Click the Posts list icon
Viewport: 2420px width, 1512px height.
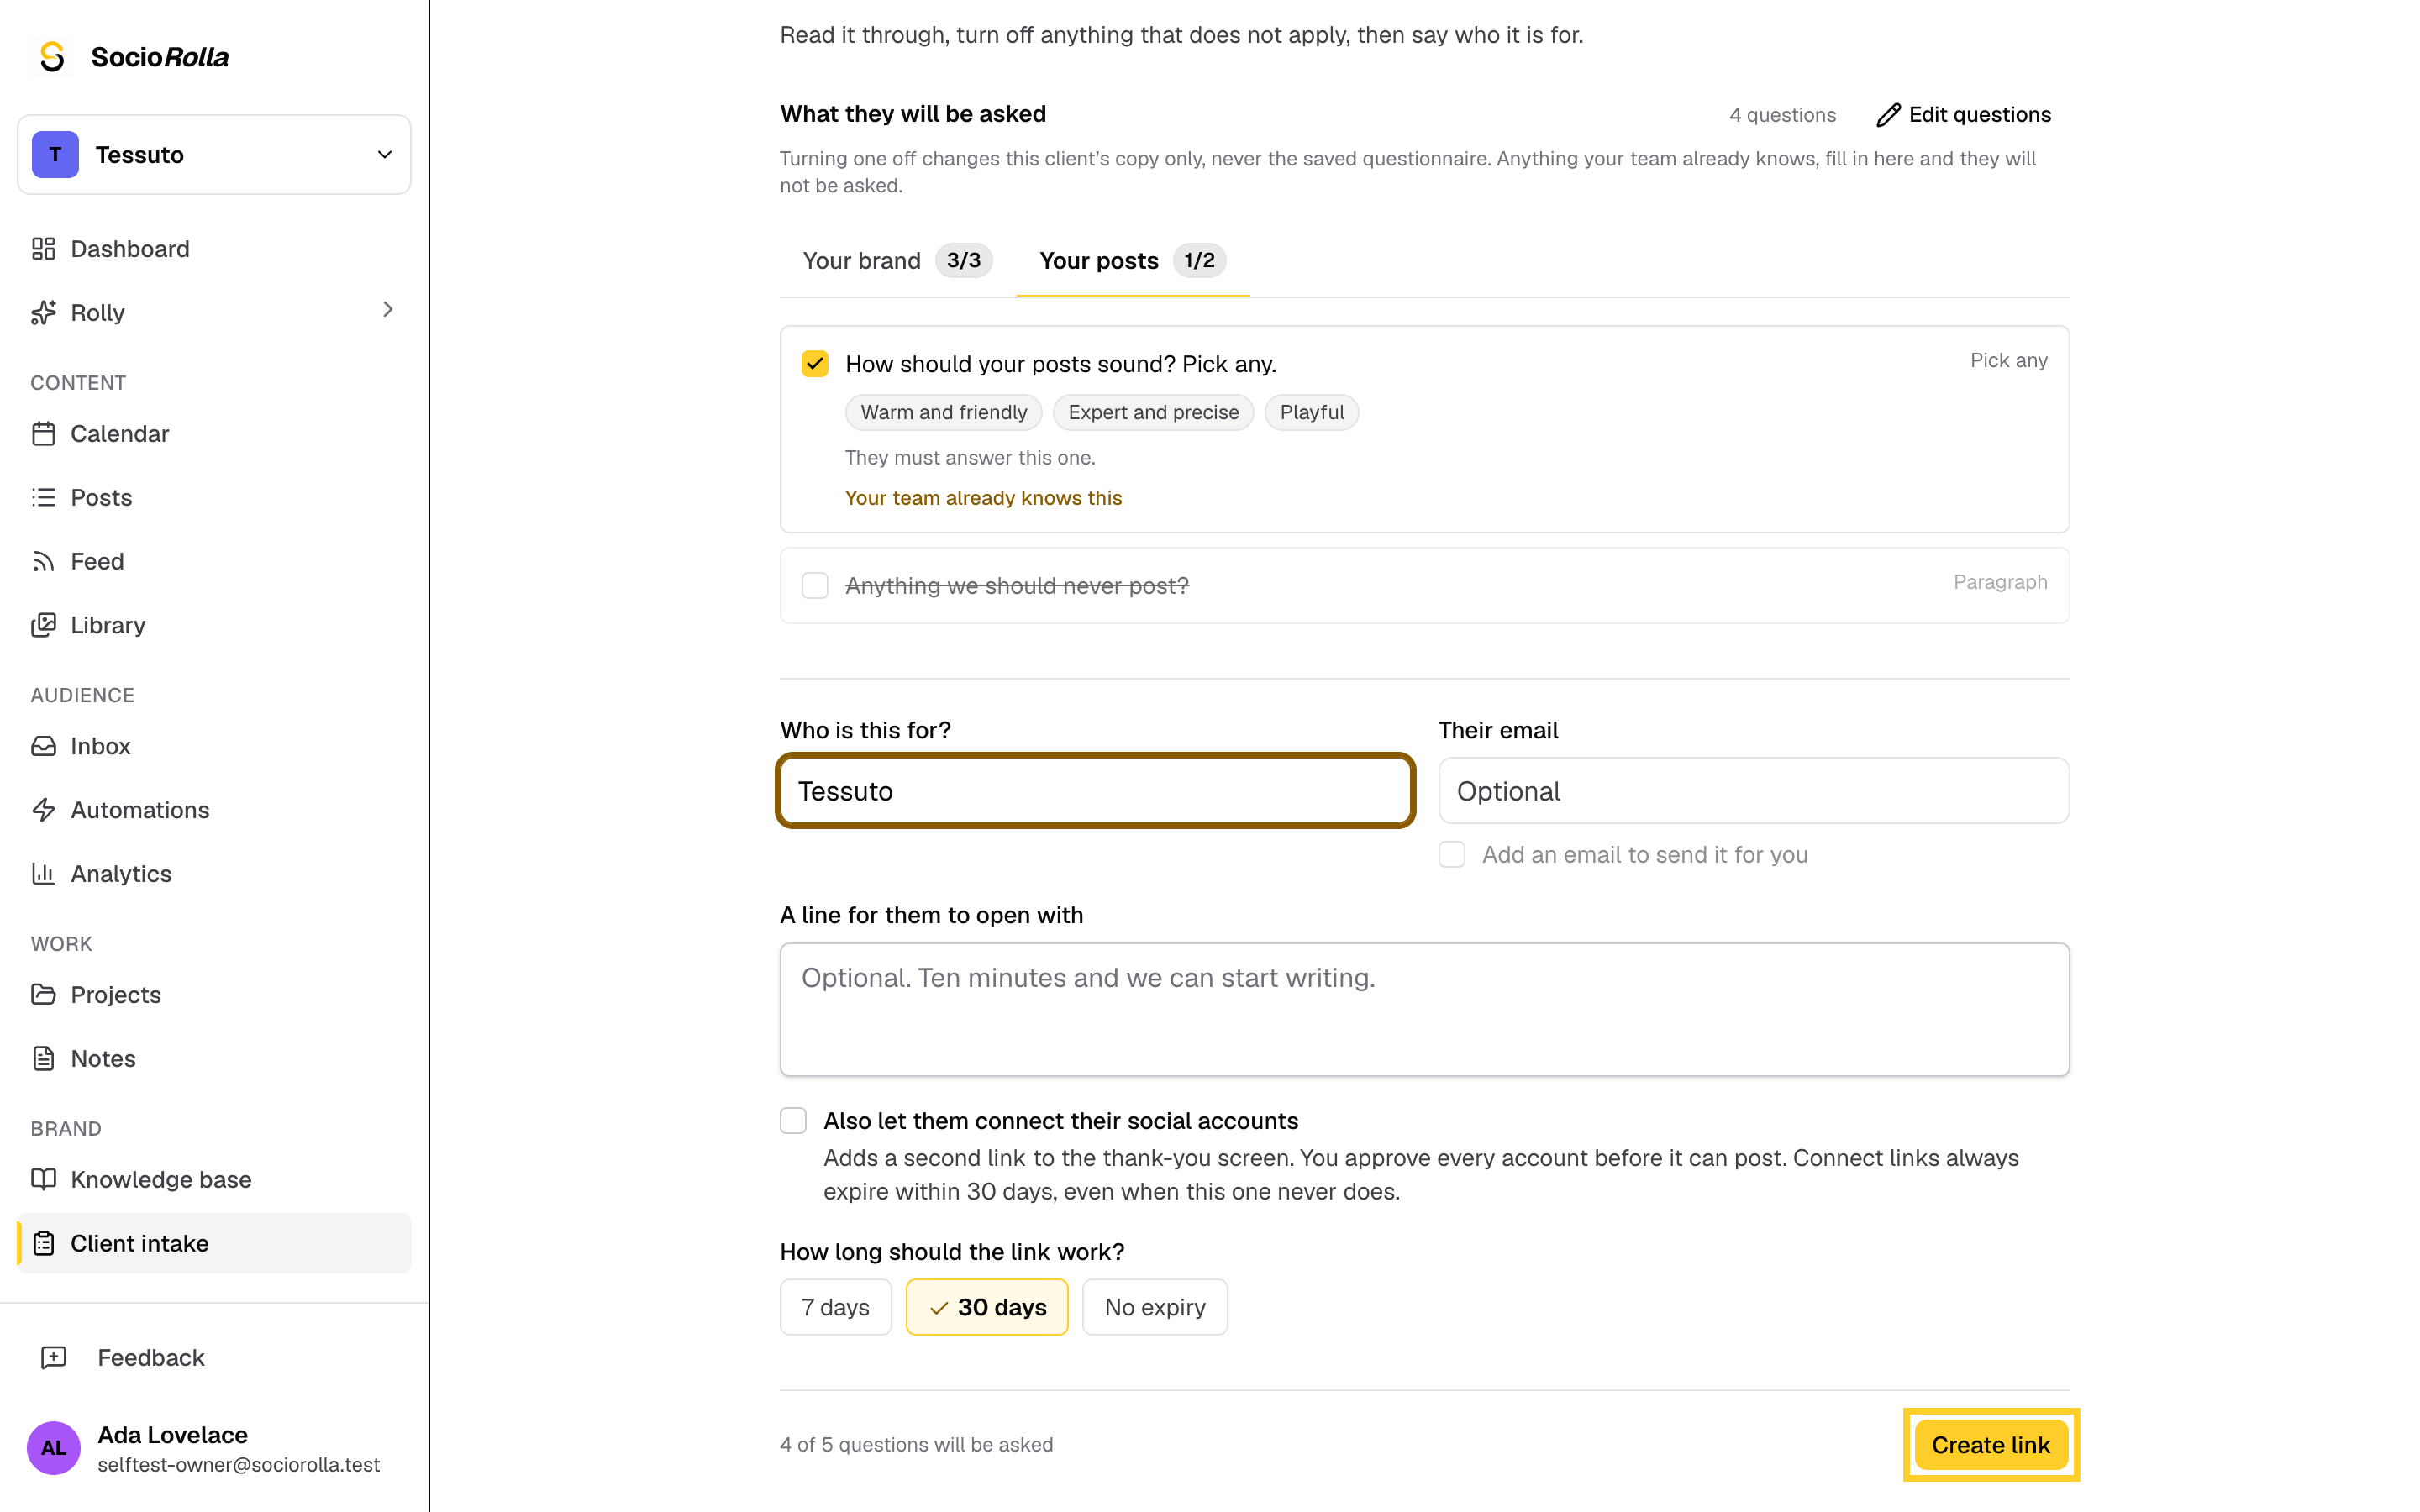click(x=43, y=498)
